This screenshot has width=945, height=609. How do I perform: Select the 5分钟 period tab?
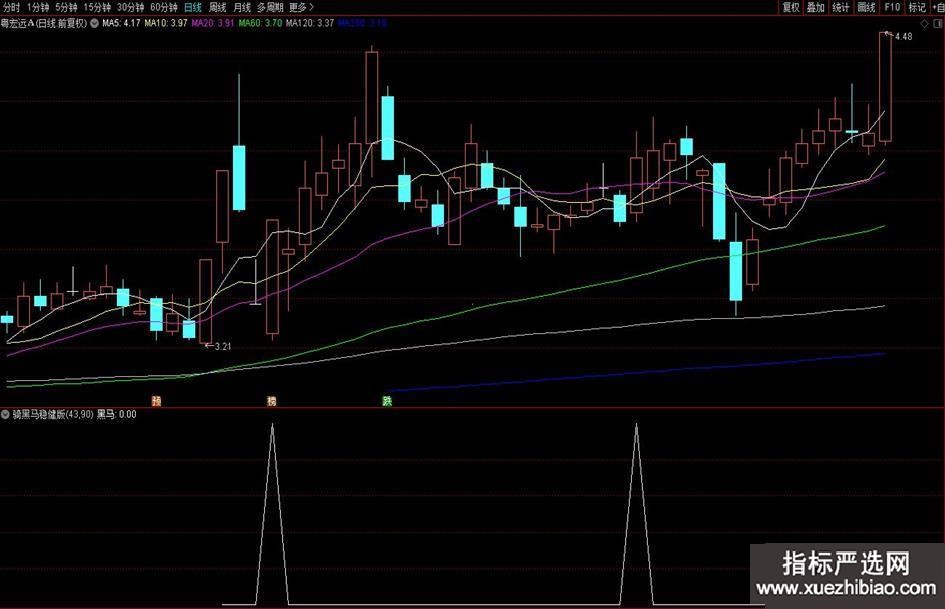66,7
